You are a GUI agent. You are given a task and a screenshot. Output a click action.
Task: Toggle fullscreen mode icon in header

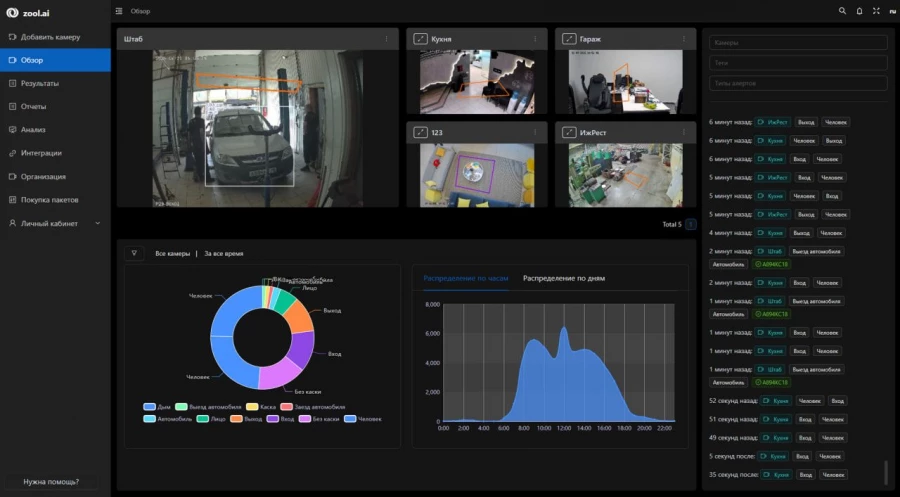coord(876,11)
